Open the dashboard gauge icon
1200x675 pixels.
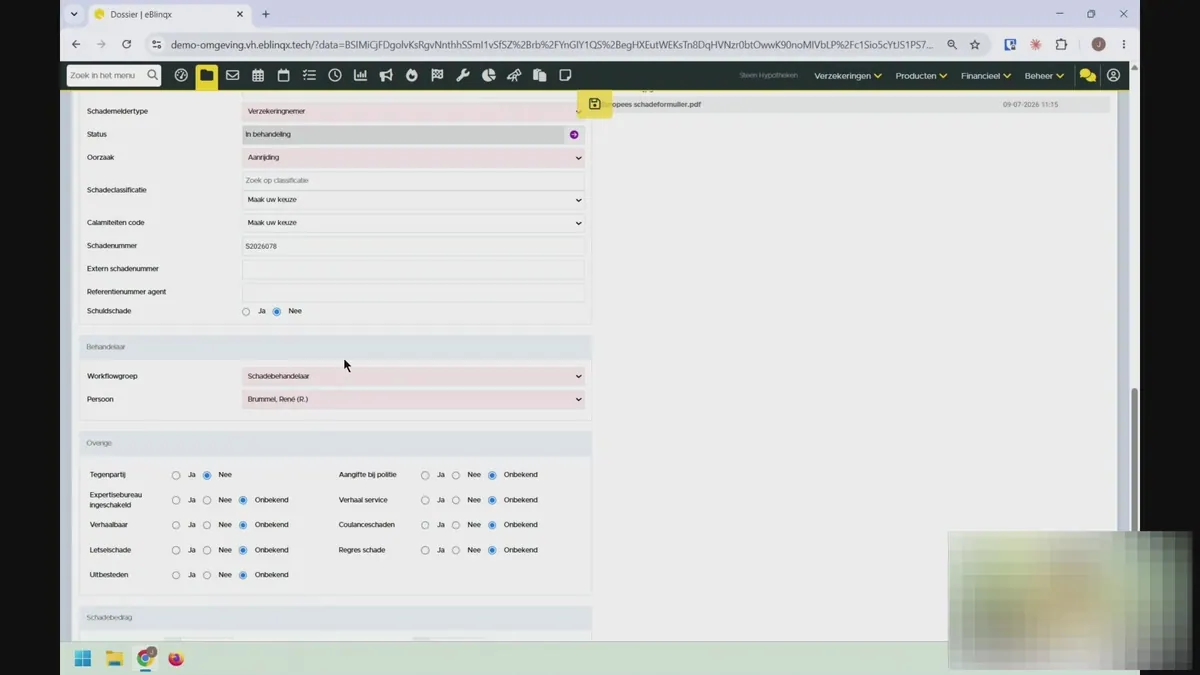[181, 75]
